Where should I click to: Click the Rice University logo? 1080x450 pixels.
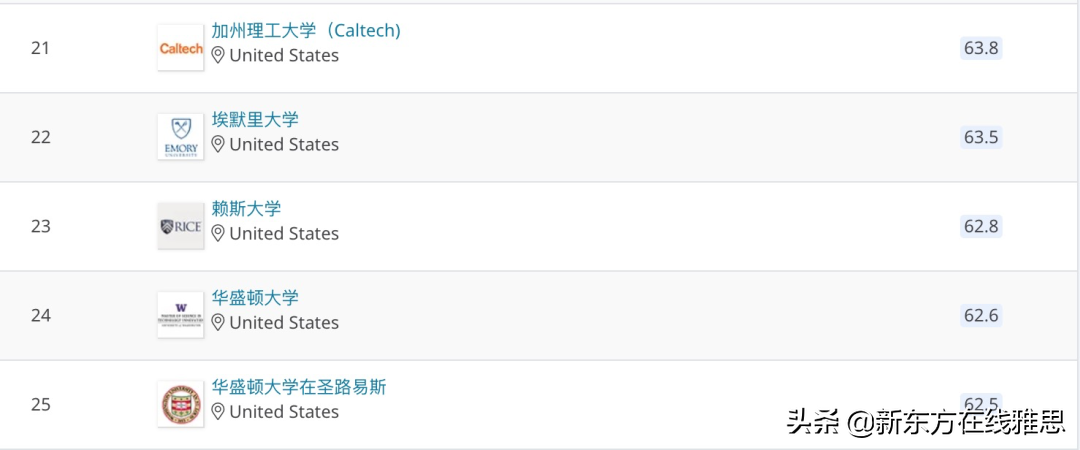click(x=180, y=226)
